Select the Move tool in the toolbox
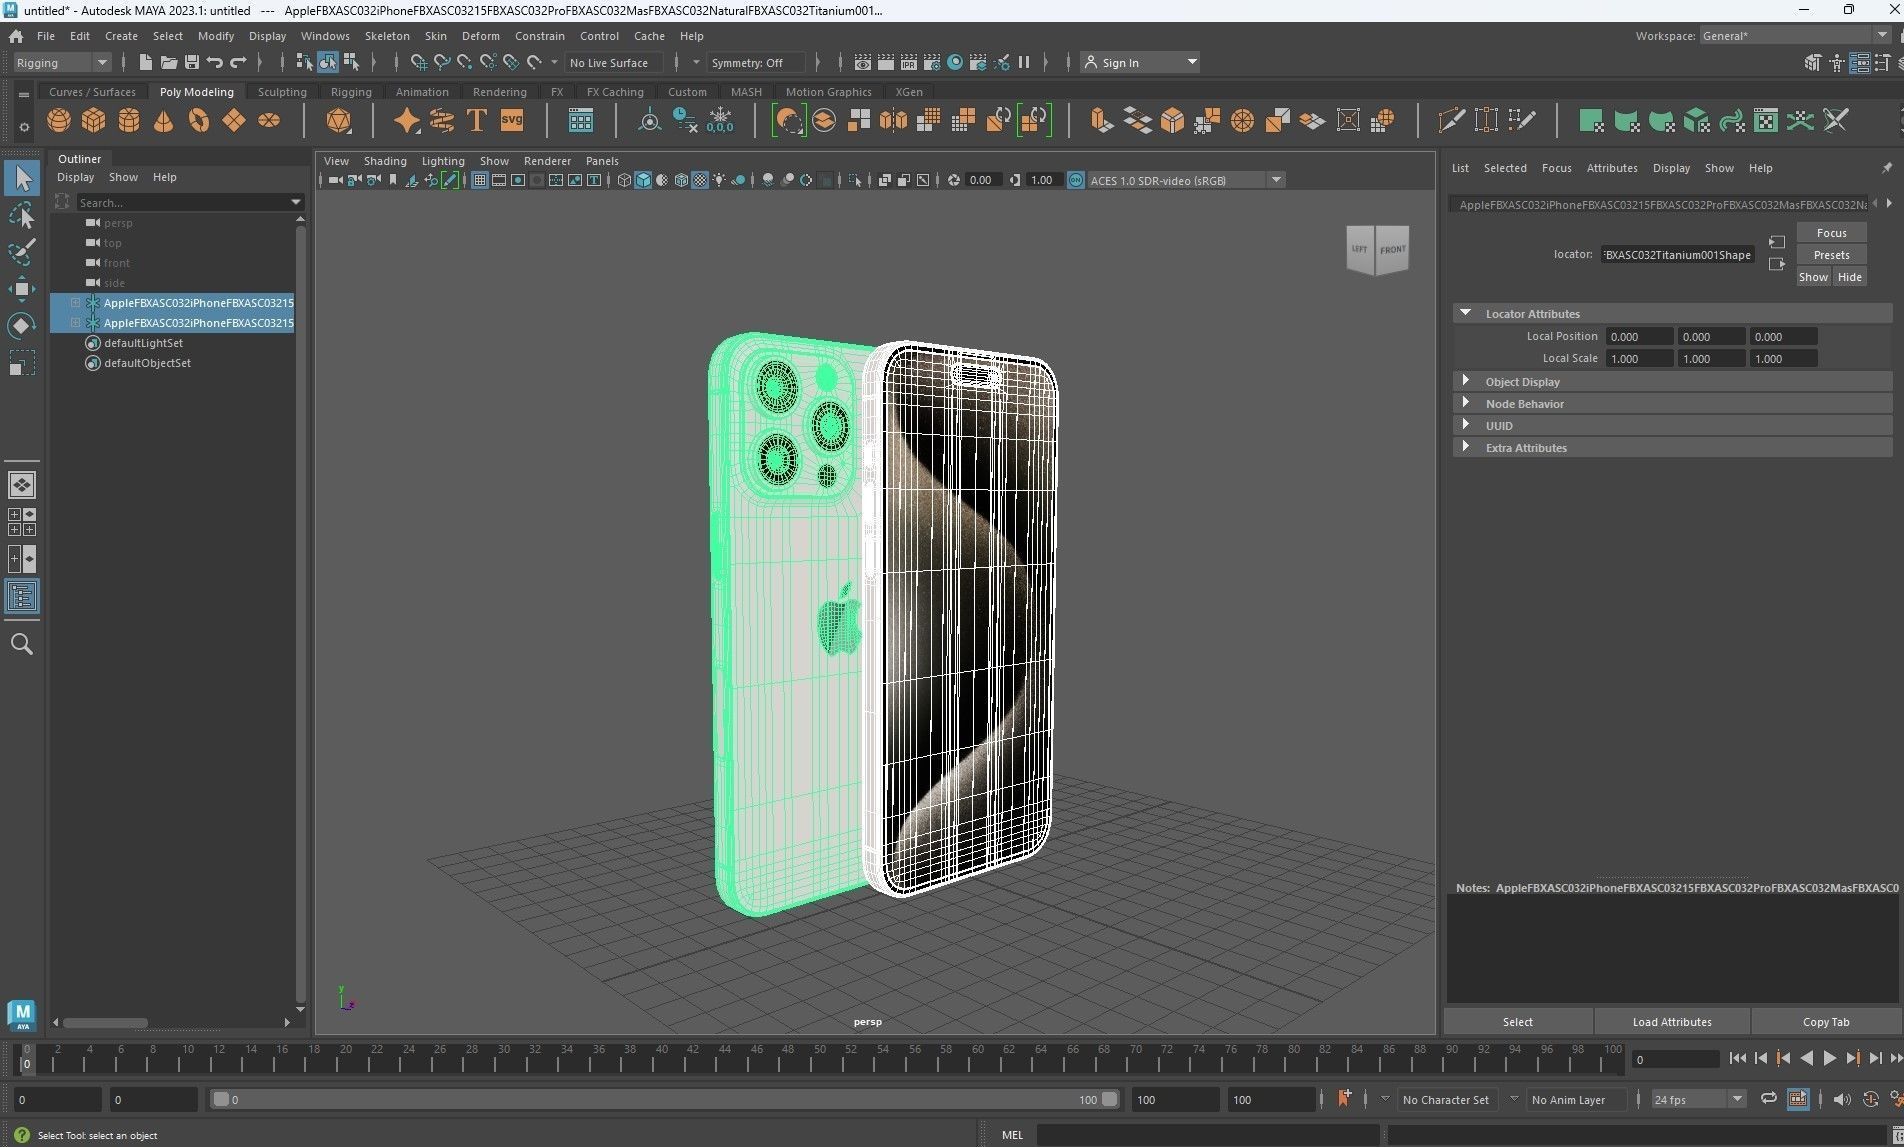 click(22, 289)
